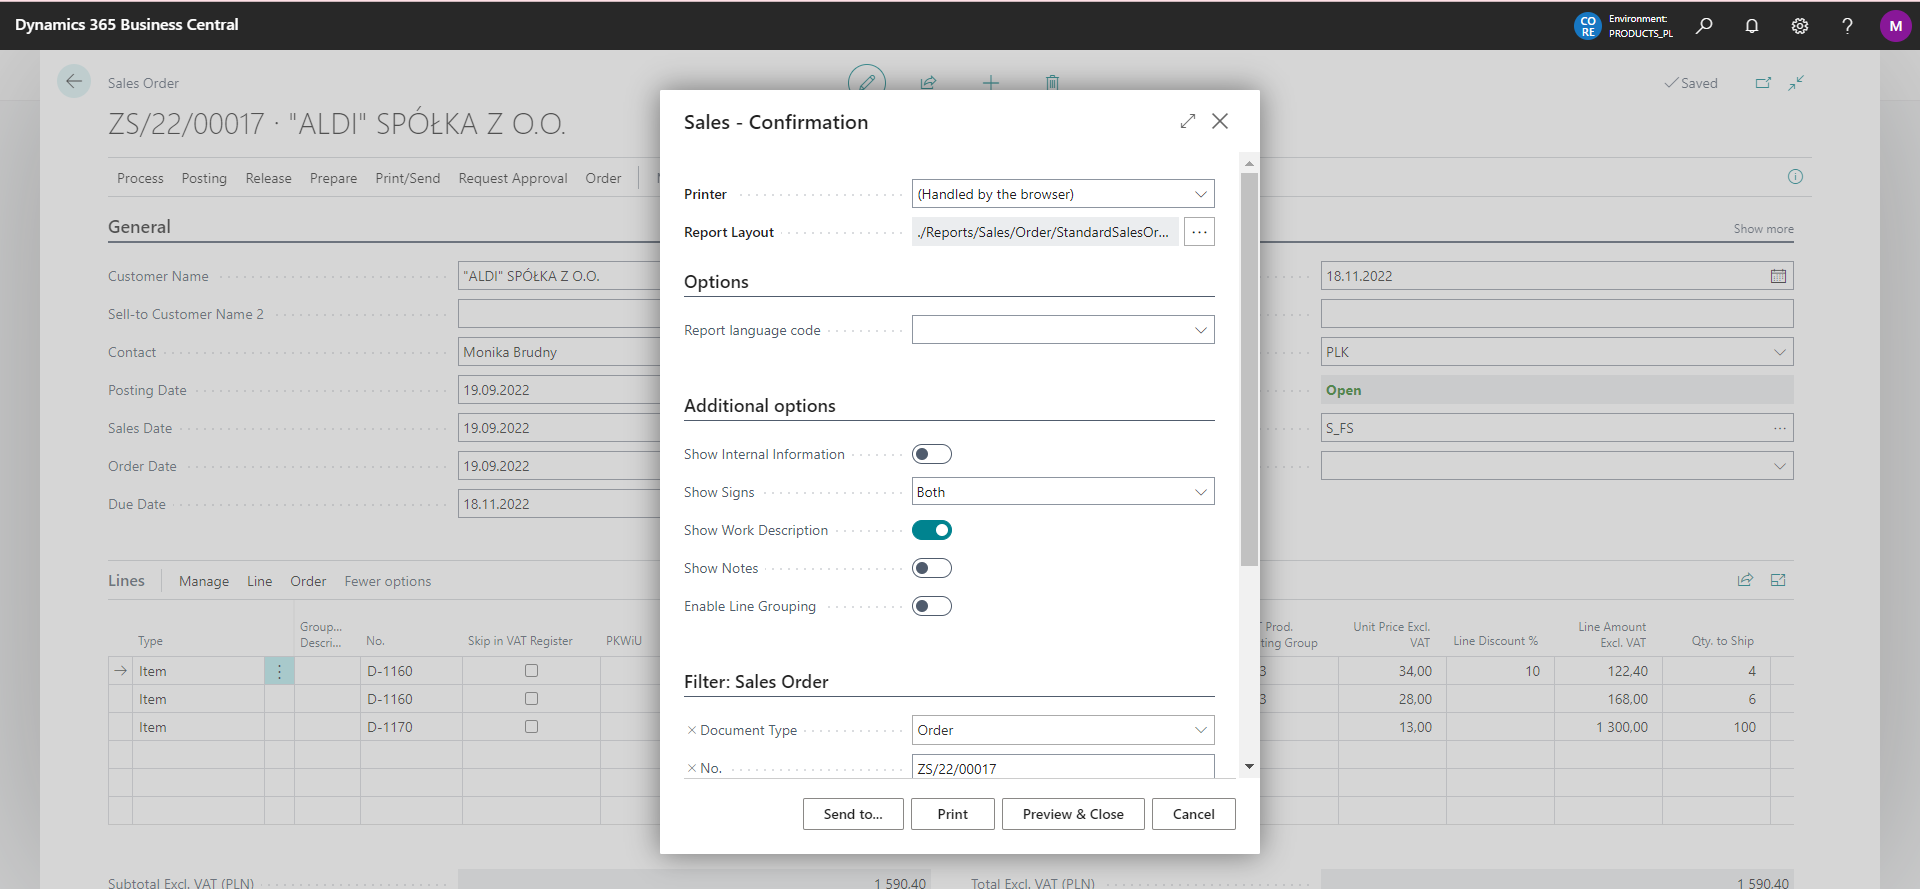
Task: Click the Print button
Action: click(x=953, y=814)
